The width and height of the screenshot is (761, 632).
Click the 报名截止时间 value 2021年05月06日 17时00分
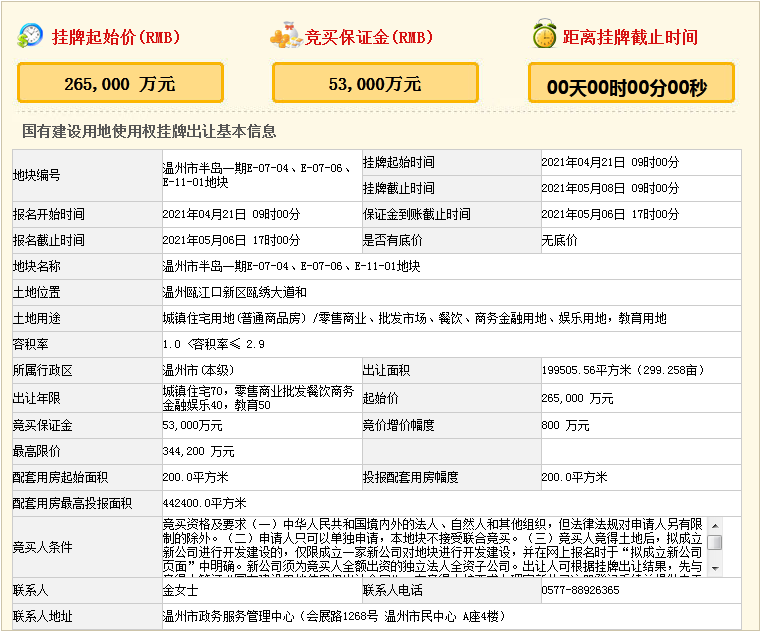pyautogui.click(x=231, y=240)
